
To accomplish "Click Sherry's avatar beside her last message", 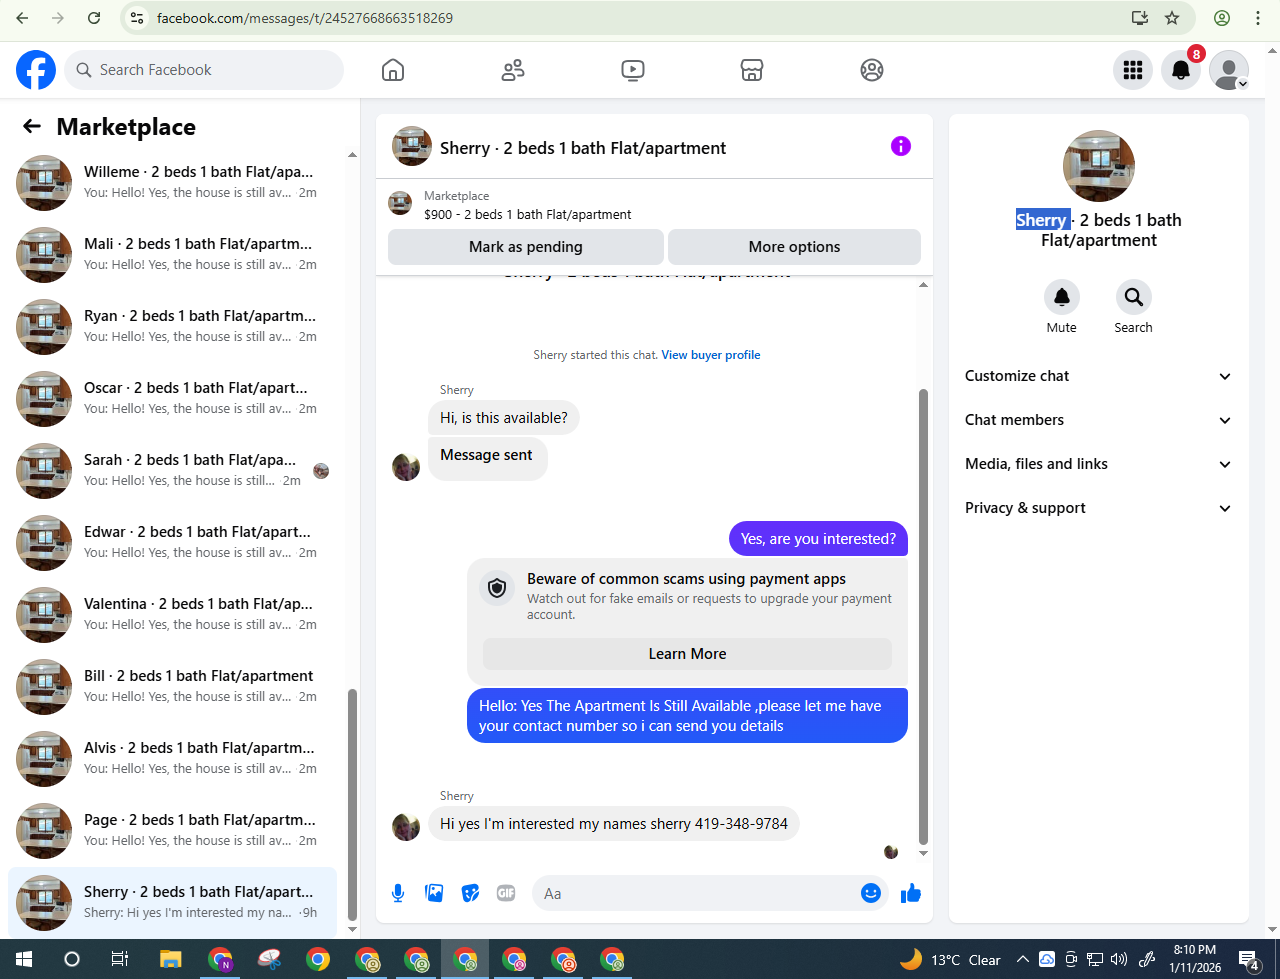I will coord(406,826).
